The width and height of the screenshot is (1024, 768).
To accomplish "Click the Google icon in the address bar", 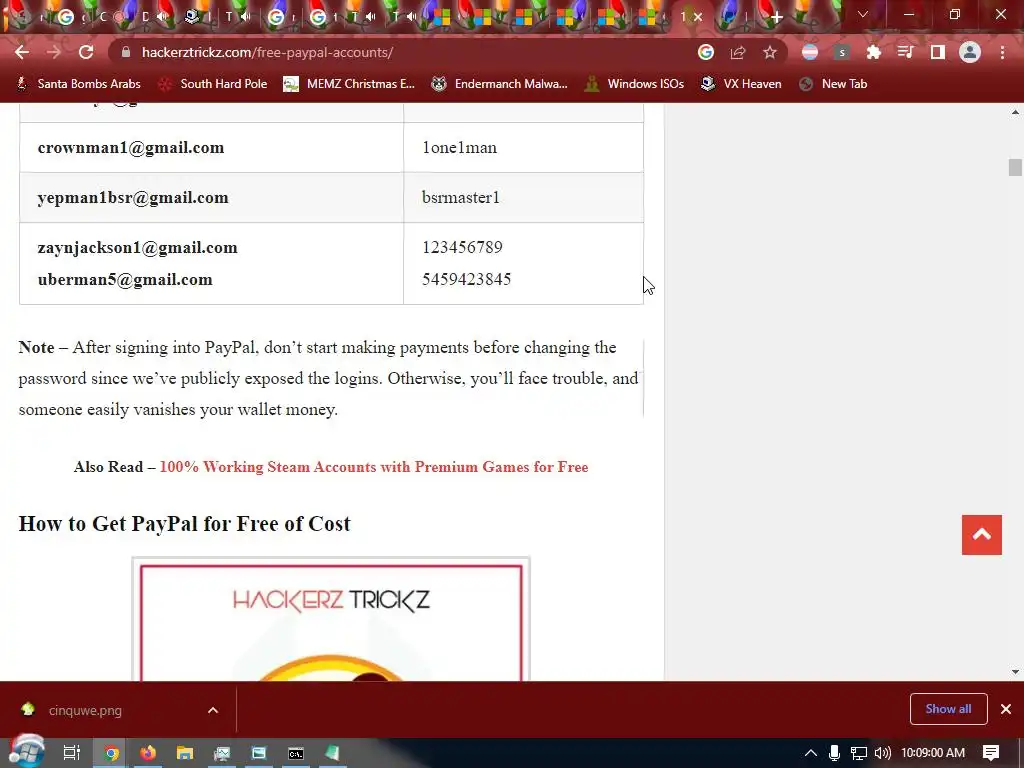I will click(x=706, y=52).
